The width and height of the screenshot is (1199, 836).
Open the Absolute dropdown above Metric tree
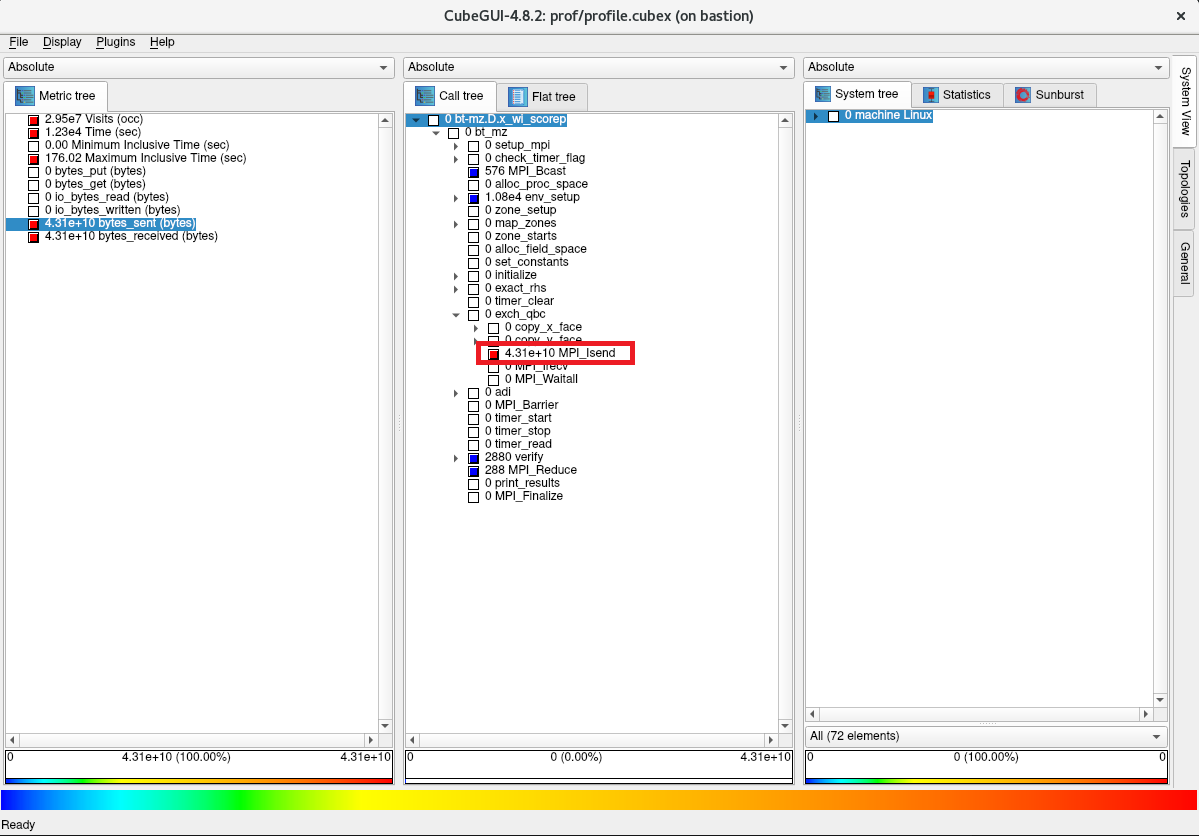pos(199,67)
